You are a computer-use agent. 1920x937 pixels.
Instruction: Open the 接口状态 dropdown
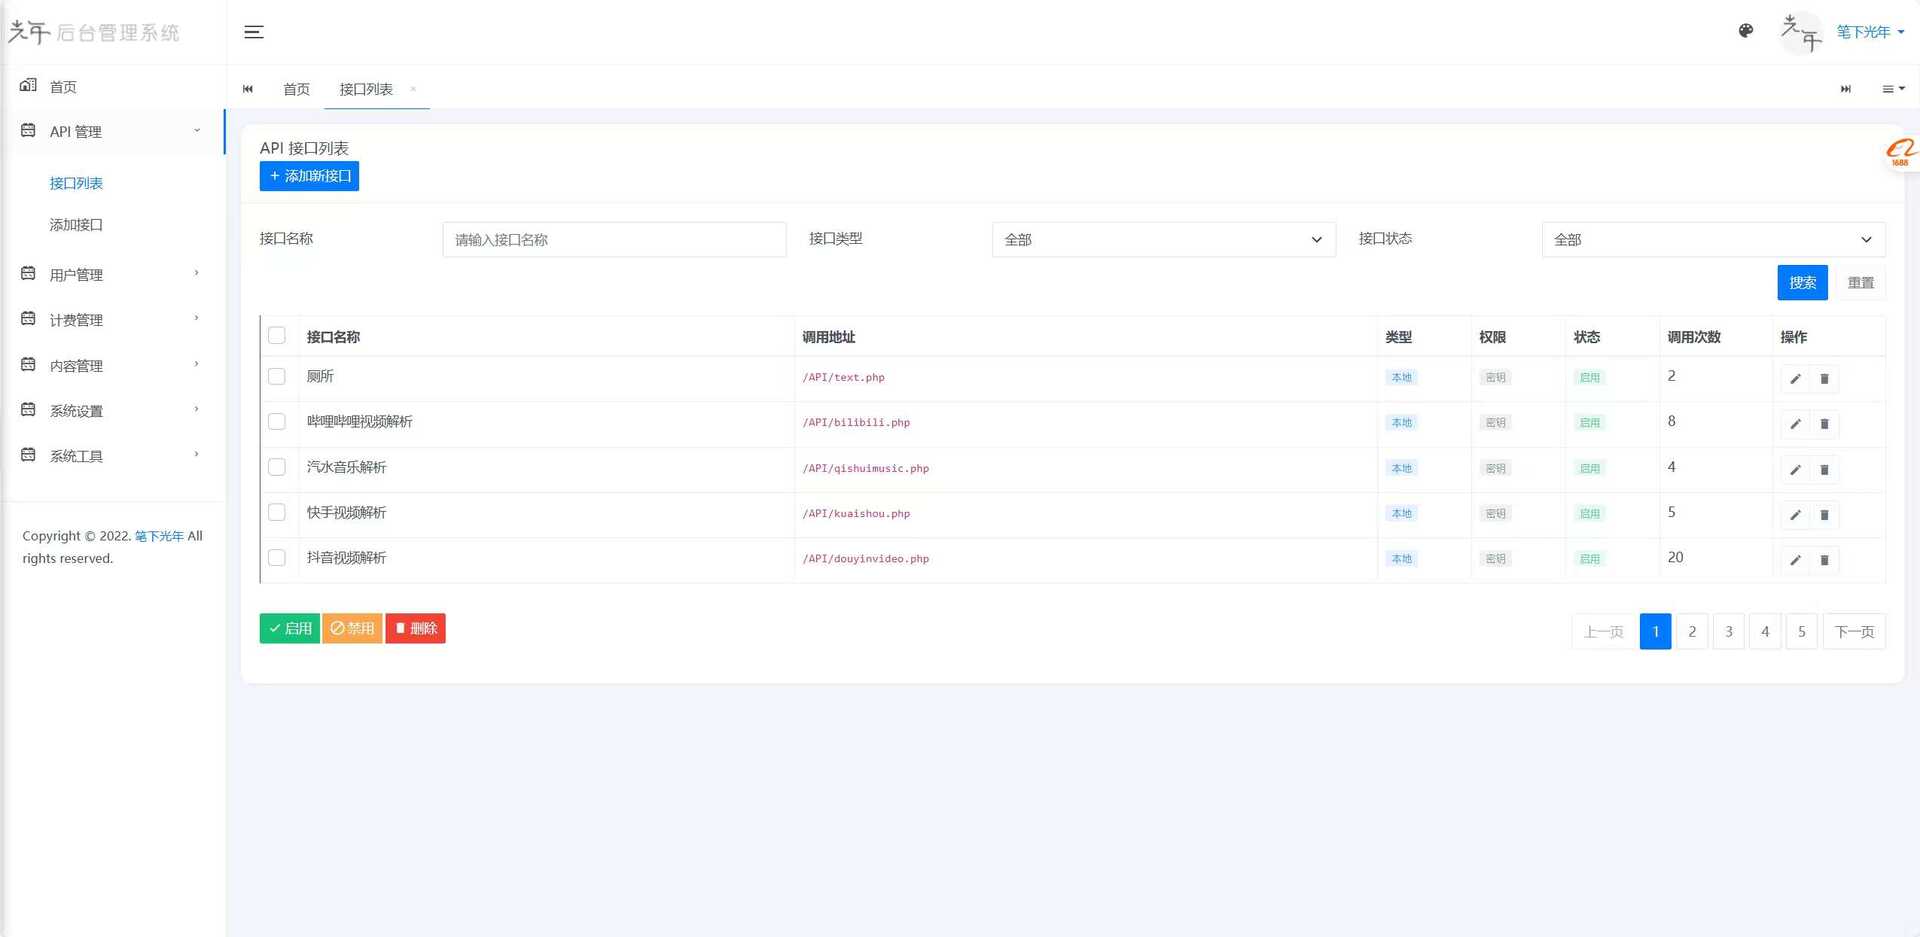[1712, 240]
